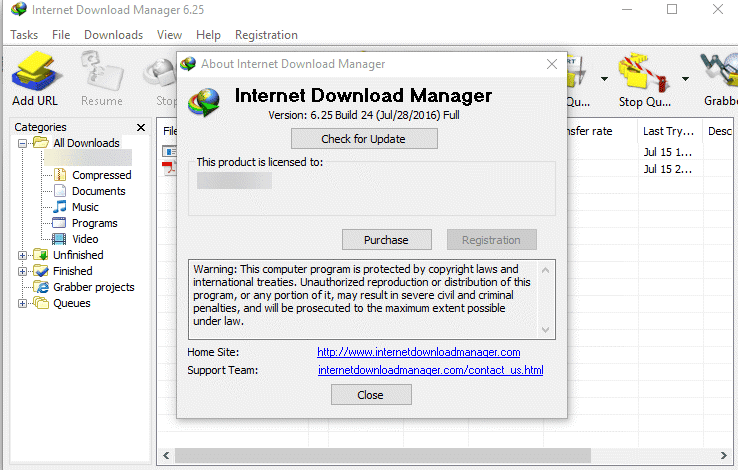The image size is (738, 470).
Task: Click the Transfer rate column header
Action: pos(588,131)
